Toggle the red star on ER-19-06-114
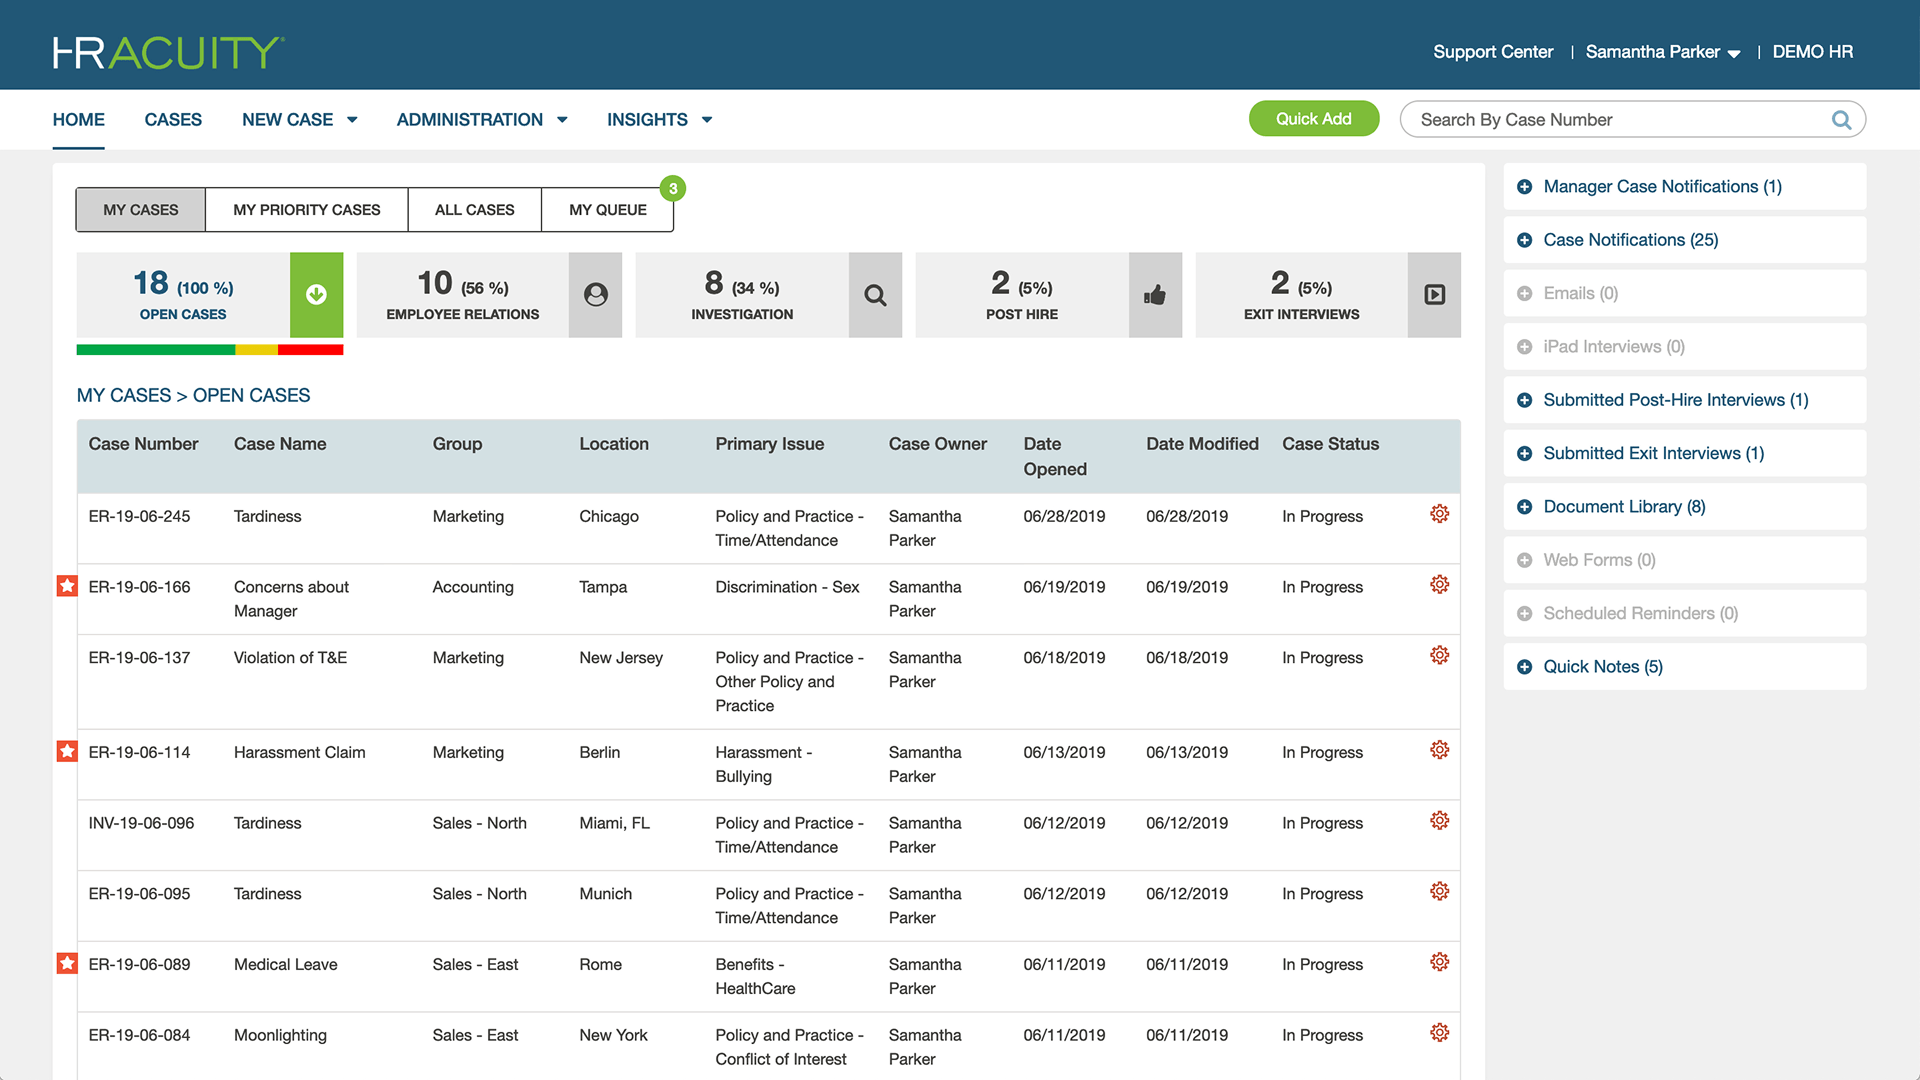This screenshot has height=1080, width=1920. click(x=67, y=751)
